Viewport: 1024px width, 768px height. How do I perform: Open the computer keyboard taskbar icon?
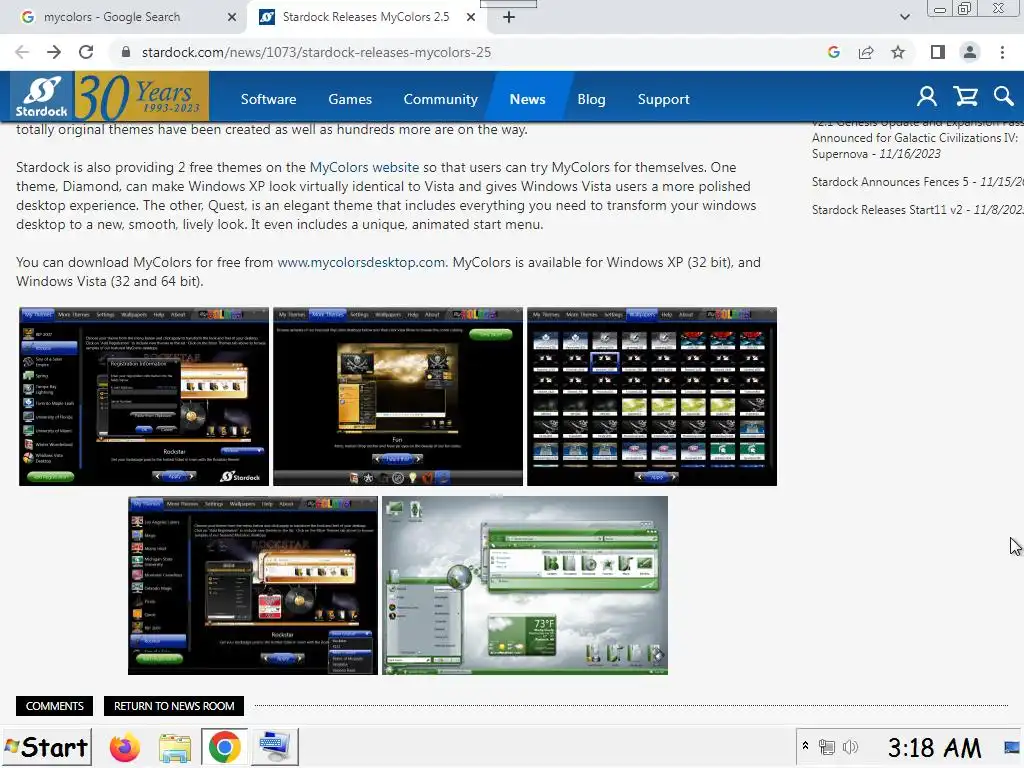[274, 747]
